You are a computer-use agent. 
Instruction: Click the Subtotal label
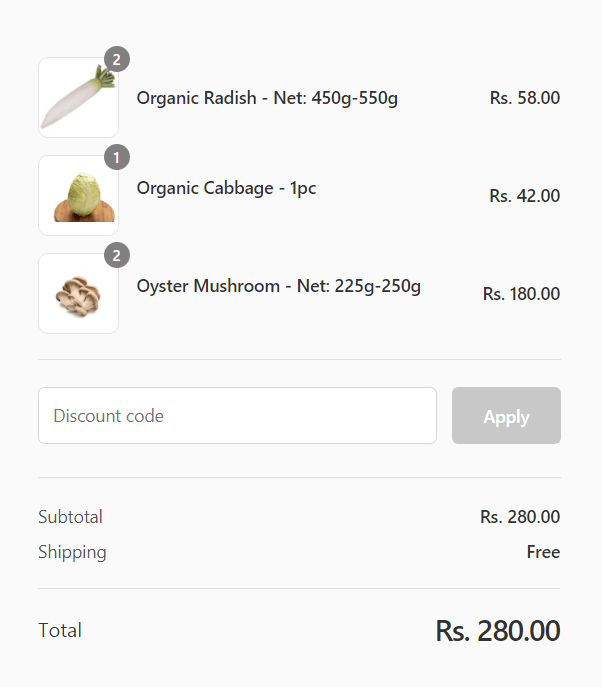click(70, 517)
